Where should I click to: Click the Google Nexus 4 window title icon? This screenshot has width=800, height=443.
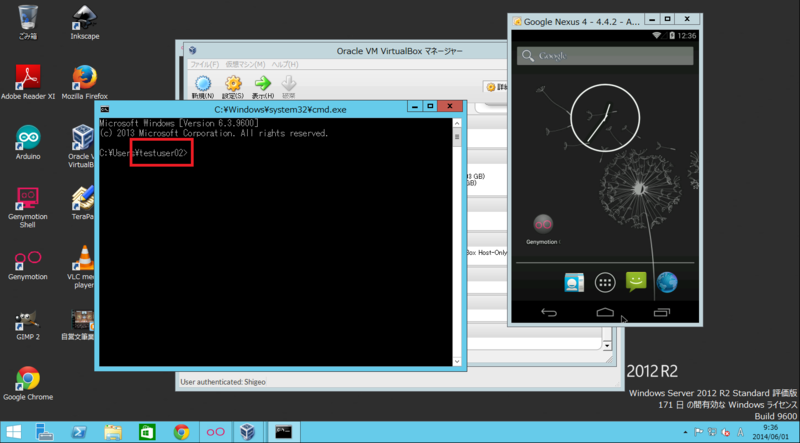[x=518, y=21]
